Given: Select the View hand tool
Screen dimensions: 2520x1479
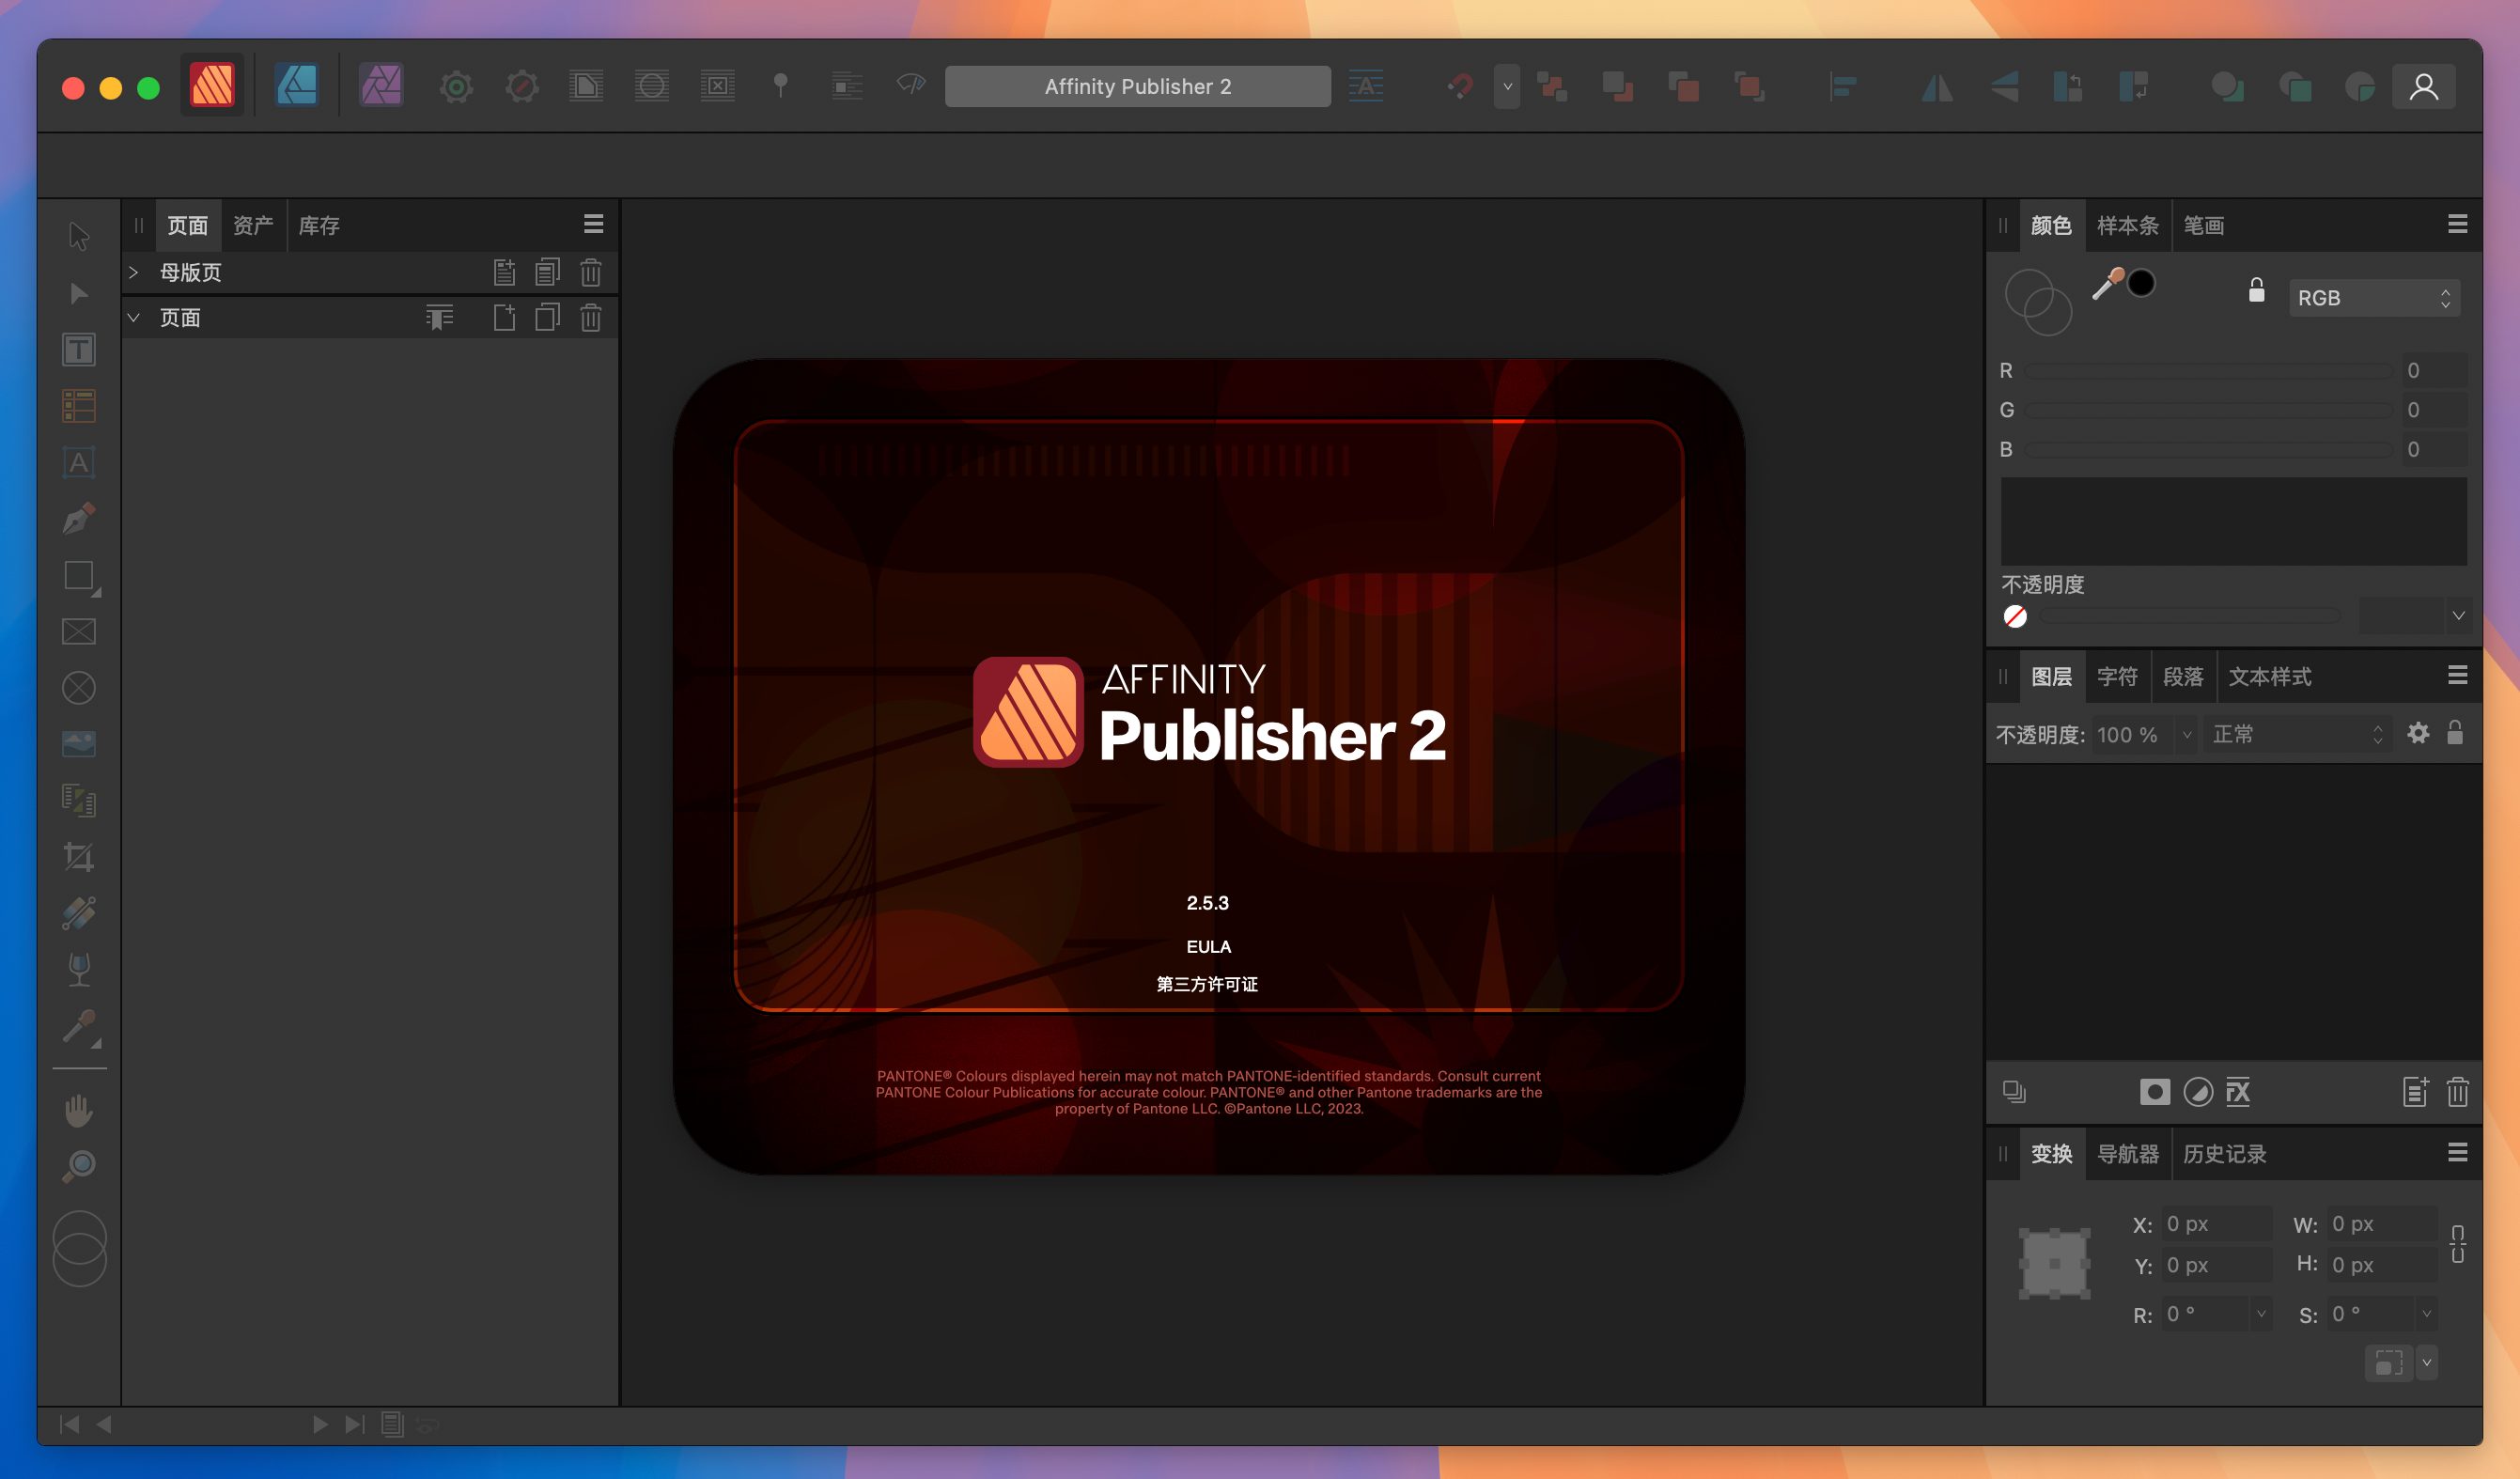Looking at the screenshot, I should [79, 1110].
